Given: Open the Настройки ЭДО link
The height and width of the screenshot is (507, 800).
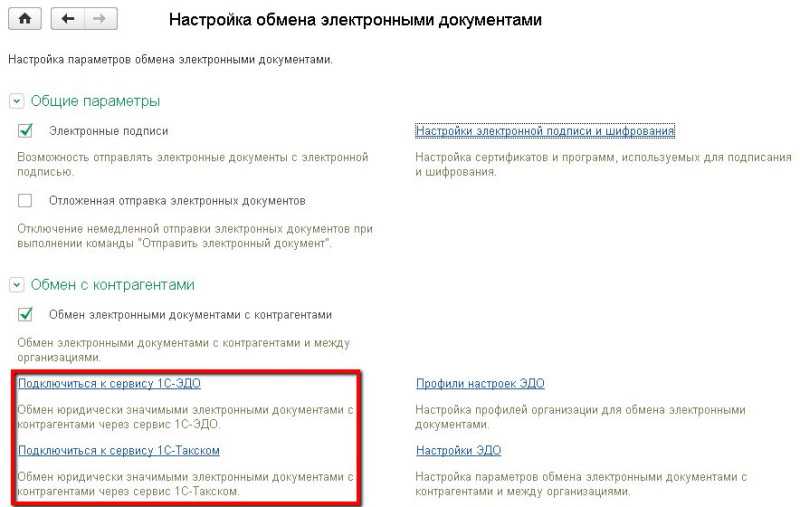Looking at the screenshot, I should pos(458,450).
